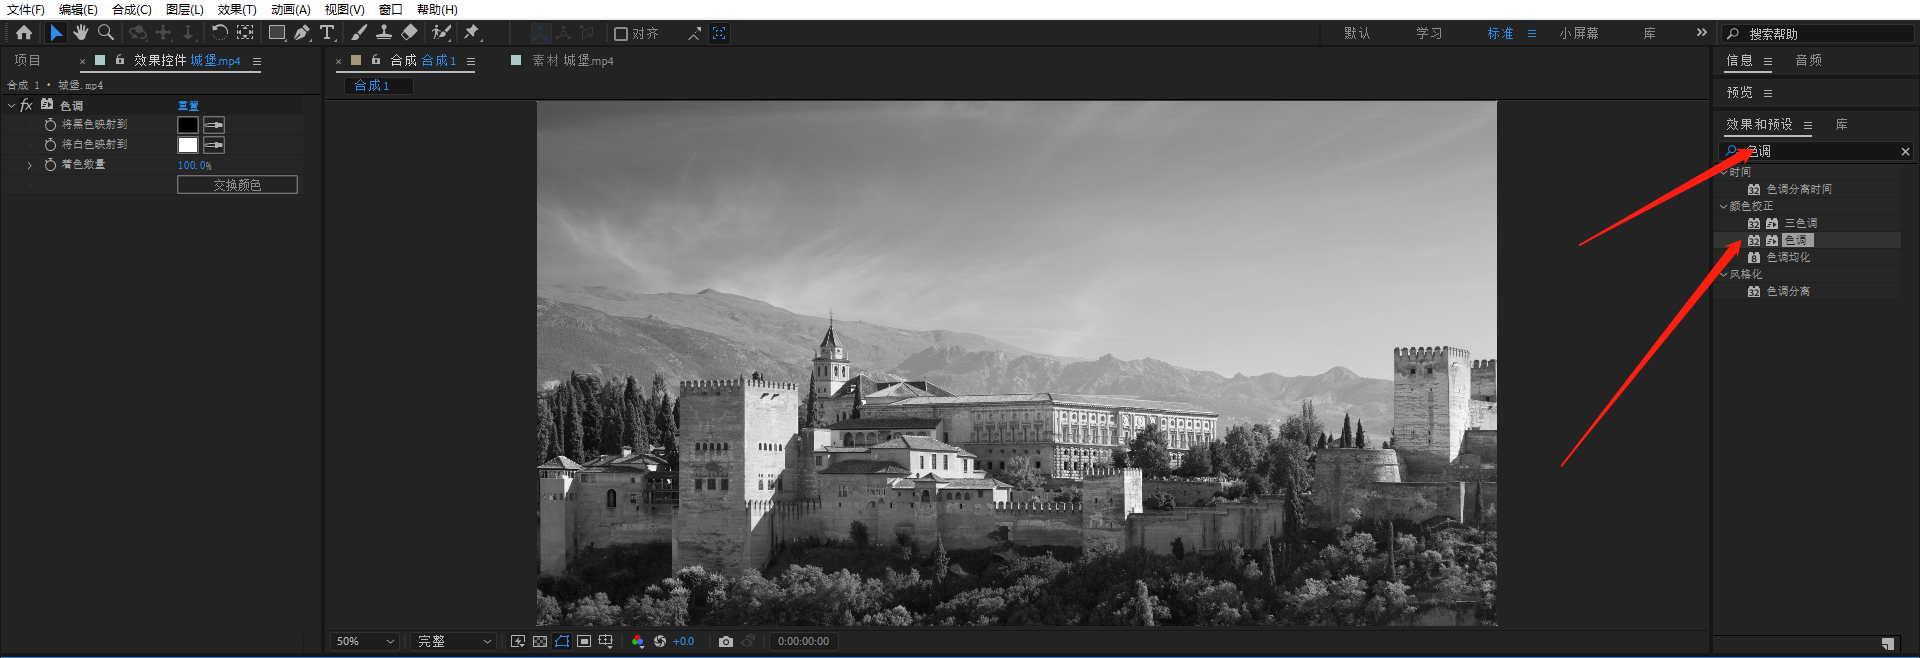Reset exposure aperture icon
This screenshot has height=658, width=1920.
click(660, 641)
